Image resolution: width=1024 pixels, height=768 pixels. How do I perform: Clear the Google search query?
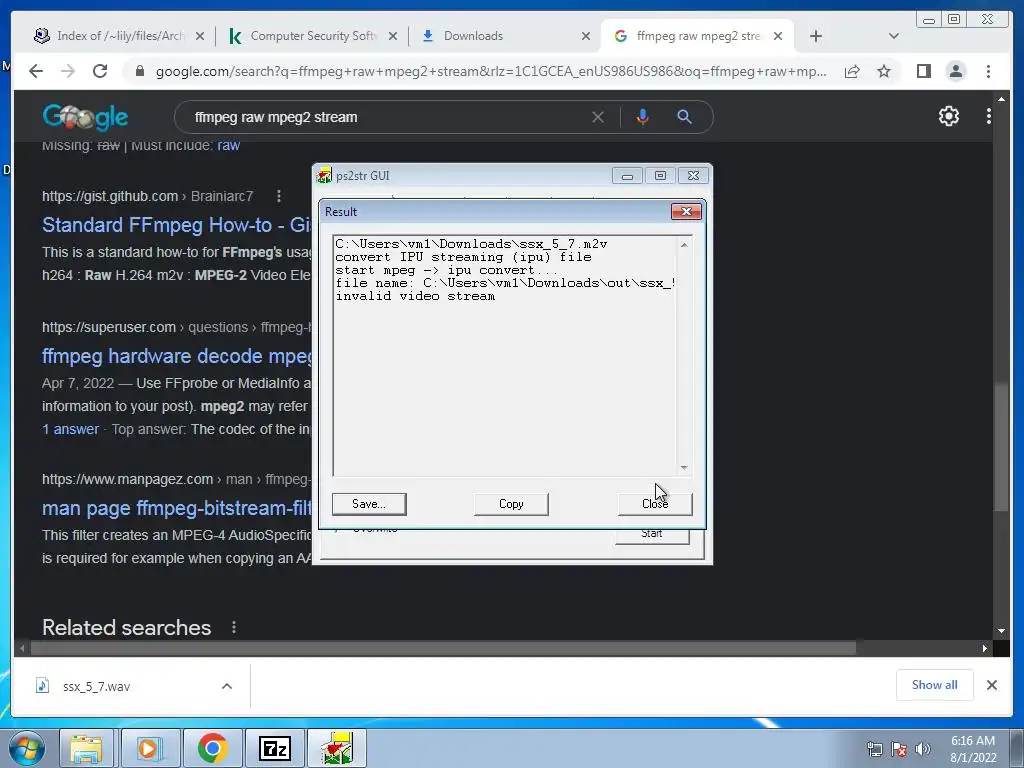[598, 117]
